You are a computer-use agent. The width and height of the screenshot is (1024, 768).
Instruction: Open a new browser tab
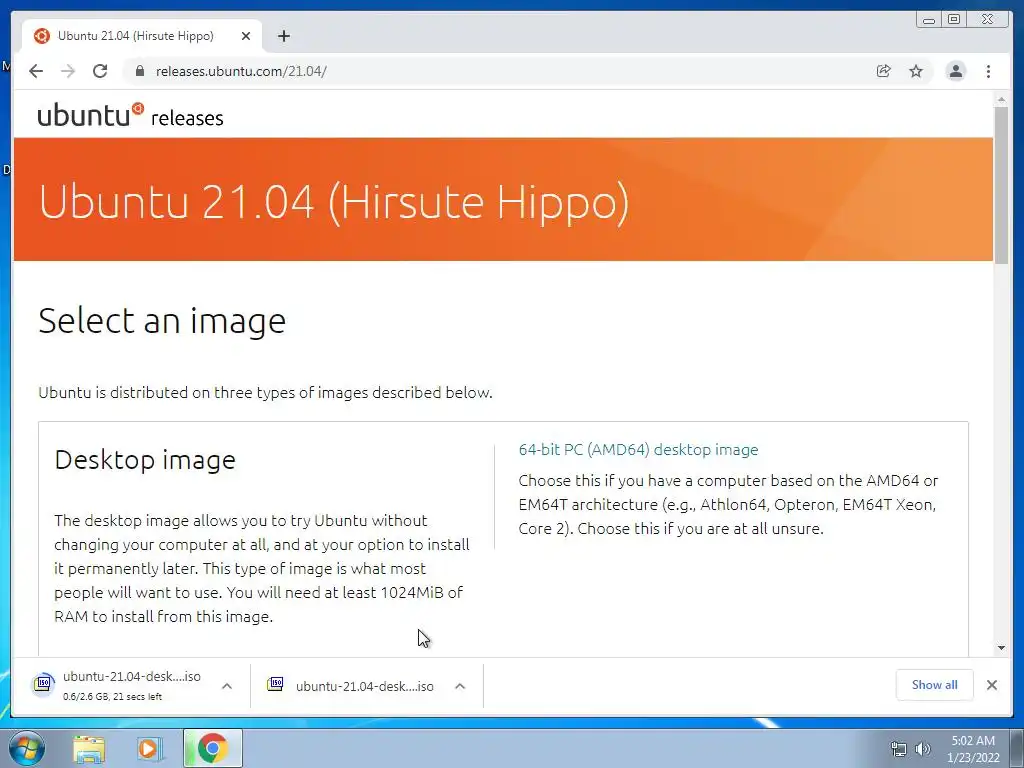(x=283, y=36)
